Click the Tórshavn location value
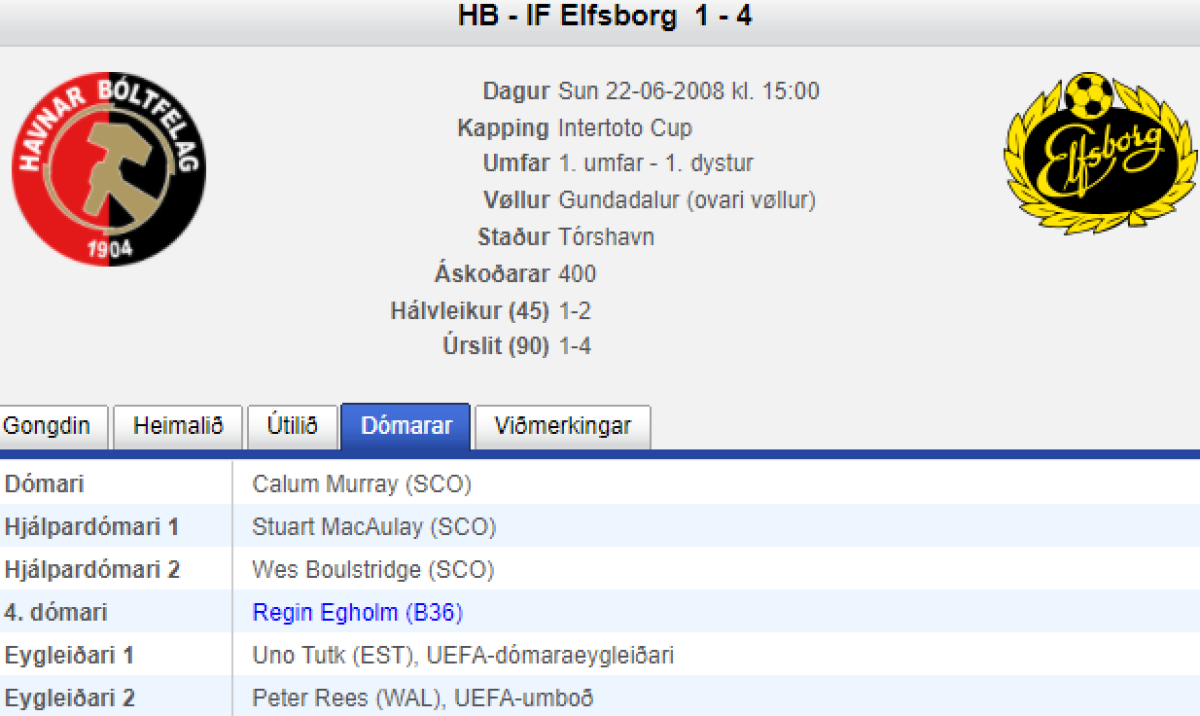Image resolution: width=1200 pixels, height=716 pixels. pos(606,237)
